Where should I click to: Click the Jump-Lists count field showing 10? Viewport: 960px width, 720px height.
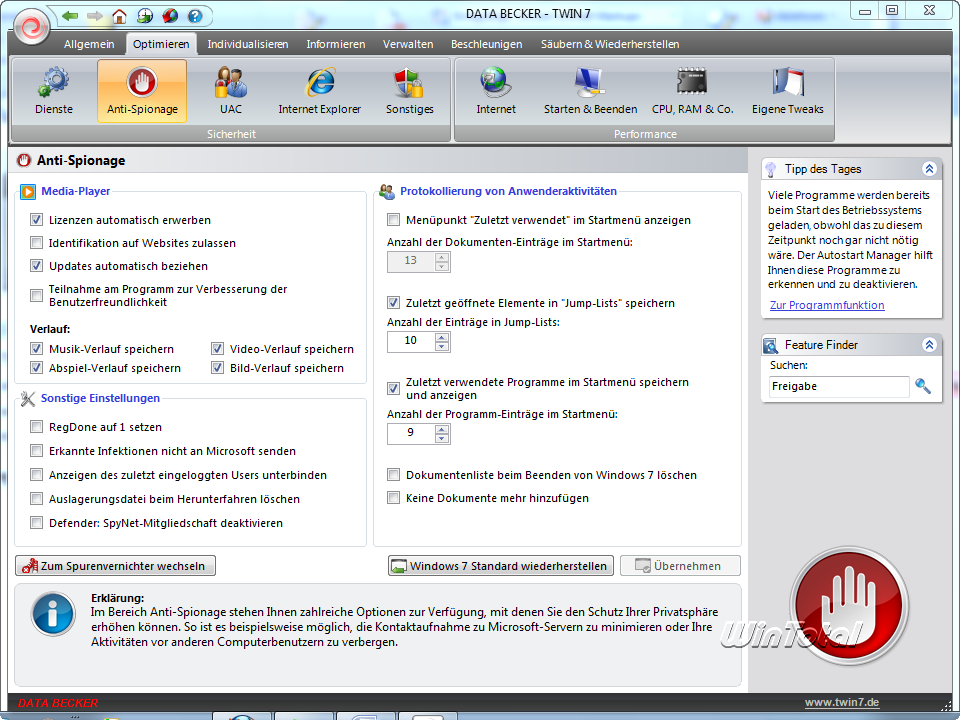(411, 341)
